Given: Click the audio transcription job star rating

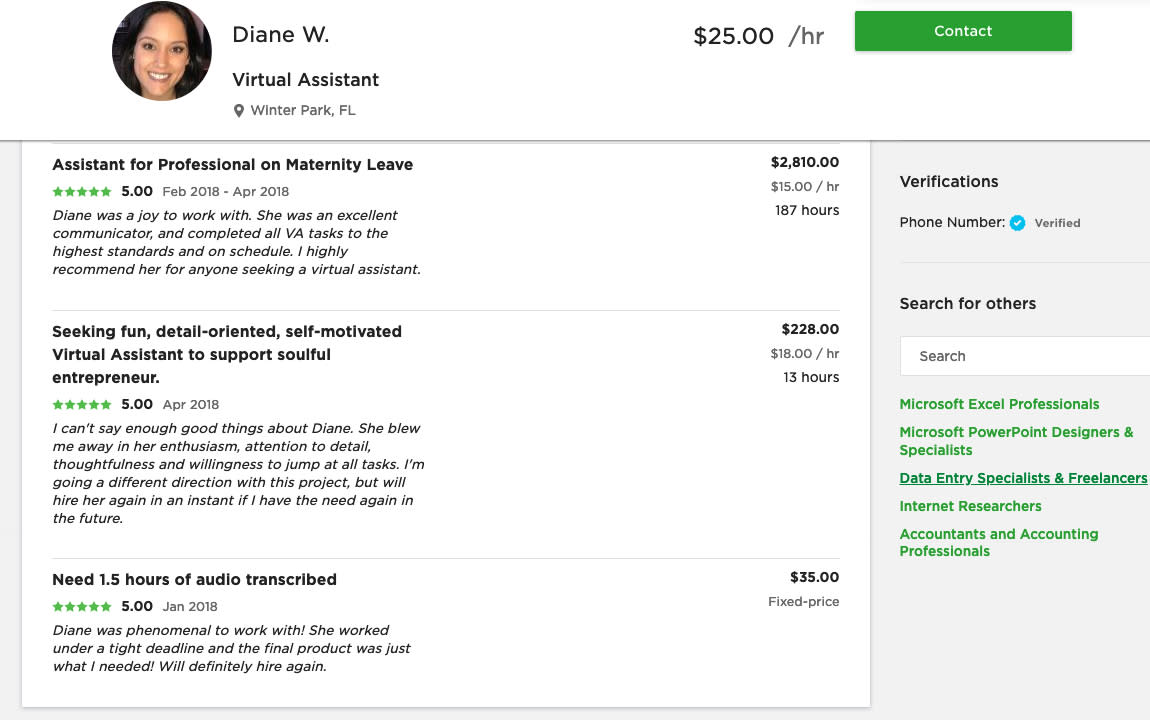Looking at the screenshot, I should coord(82,606).
